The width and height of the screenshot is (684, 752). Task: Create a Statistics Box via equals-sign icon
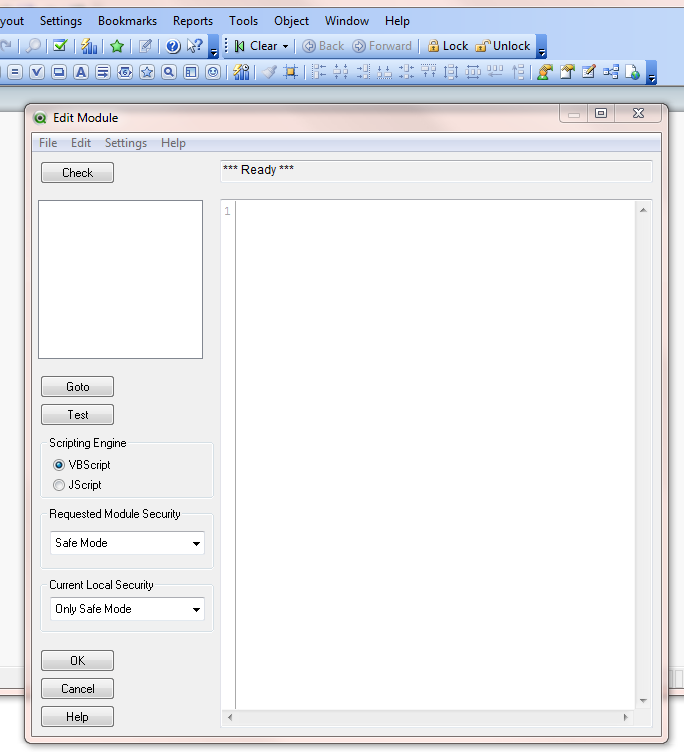tap(15, 72)
